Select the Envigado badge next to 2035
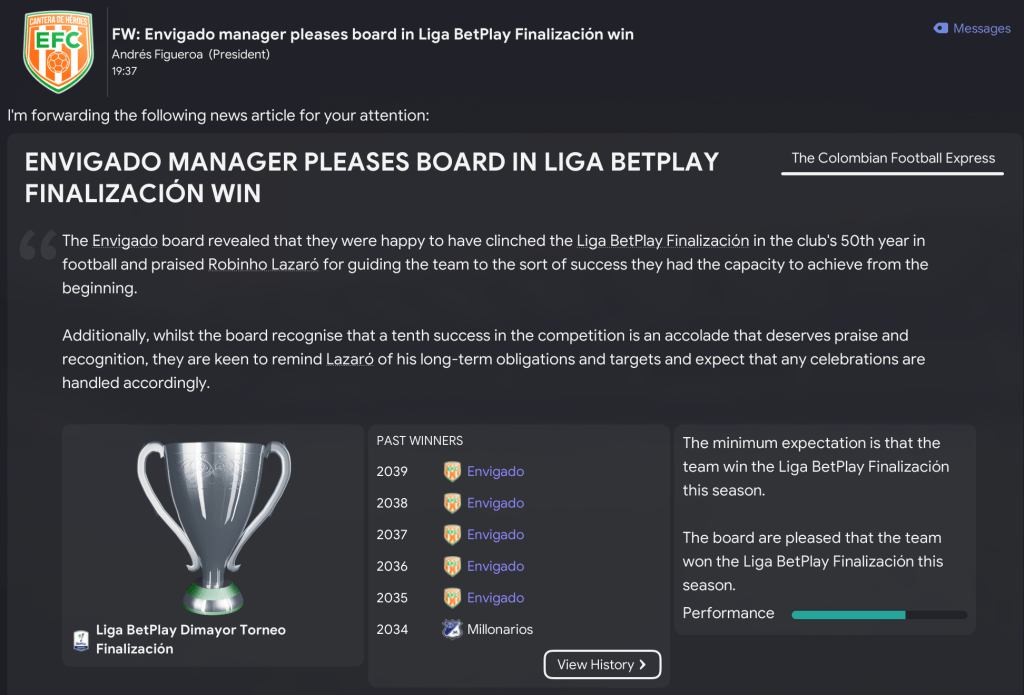 pyautogui.click(x=452, y=598)
